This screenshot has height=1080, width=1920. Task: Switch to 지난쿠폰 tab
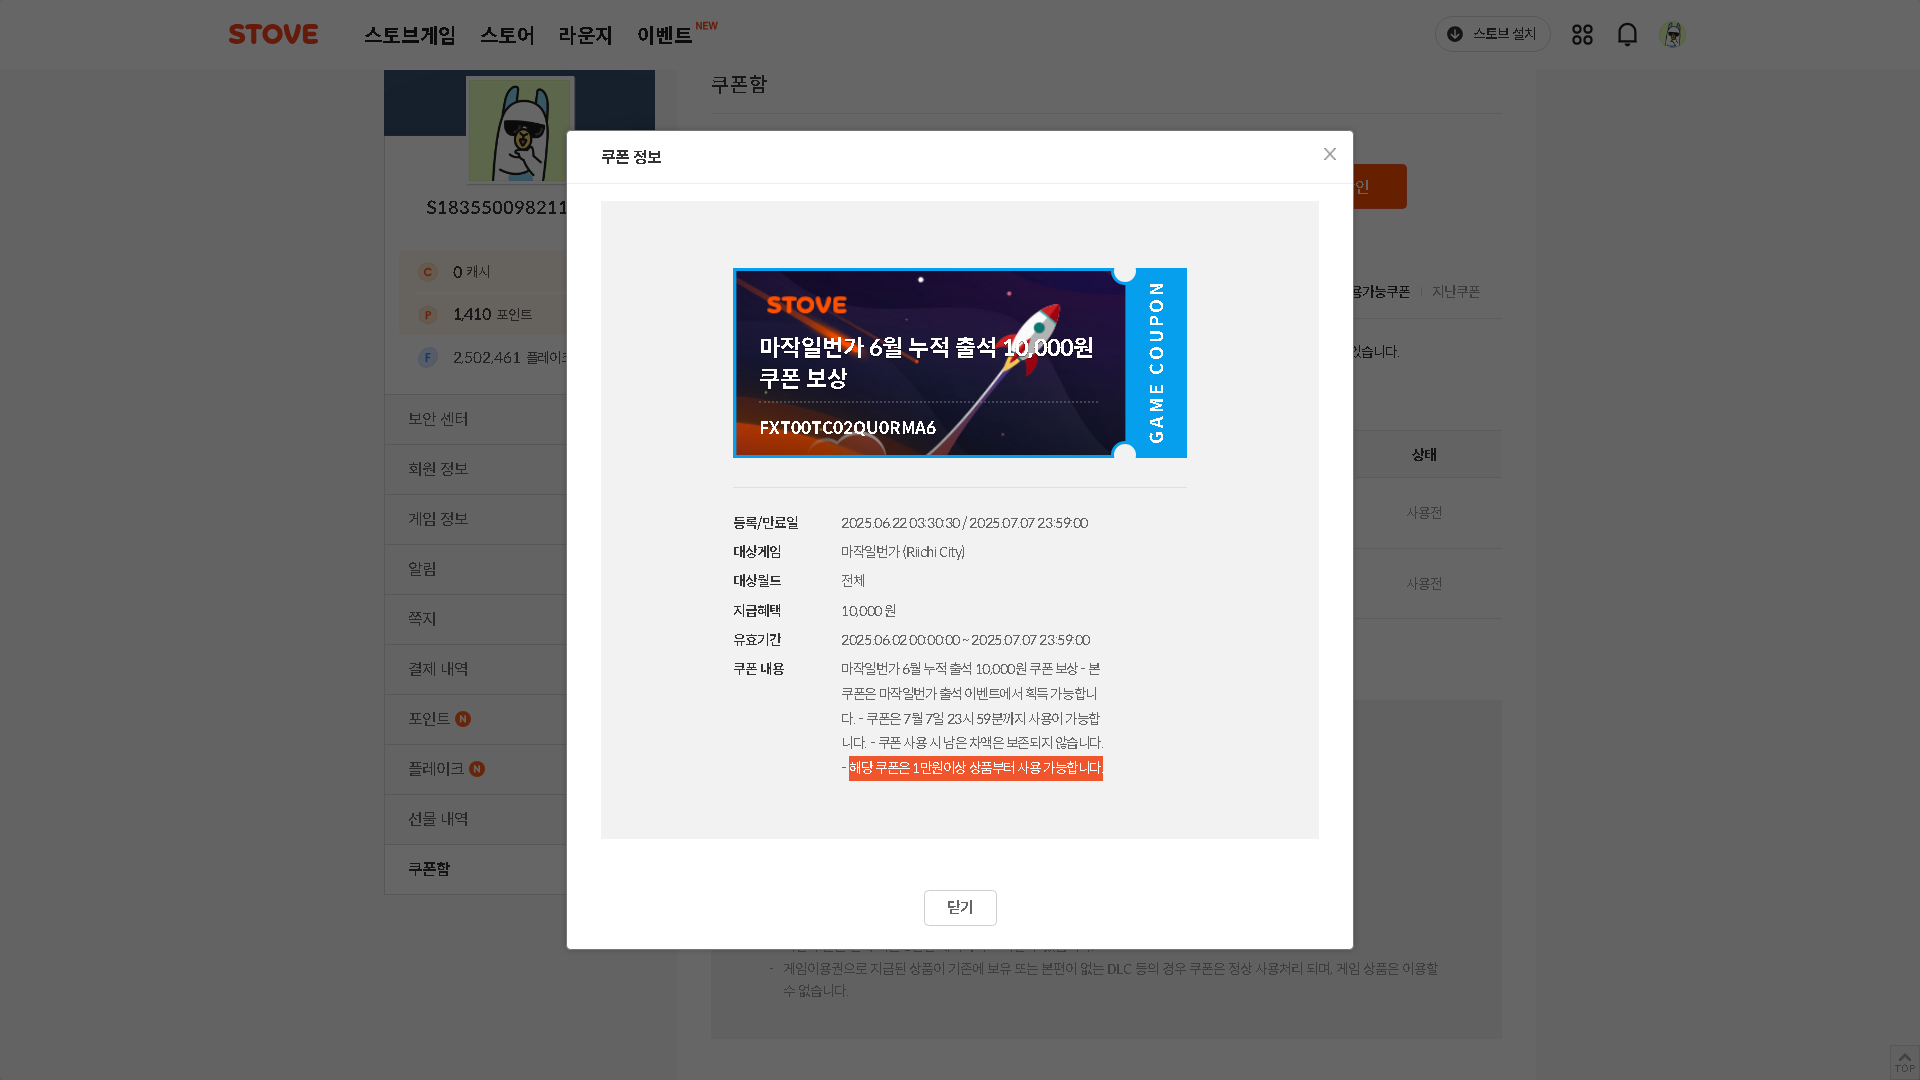[1456, 292]
